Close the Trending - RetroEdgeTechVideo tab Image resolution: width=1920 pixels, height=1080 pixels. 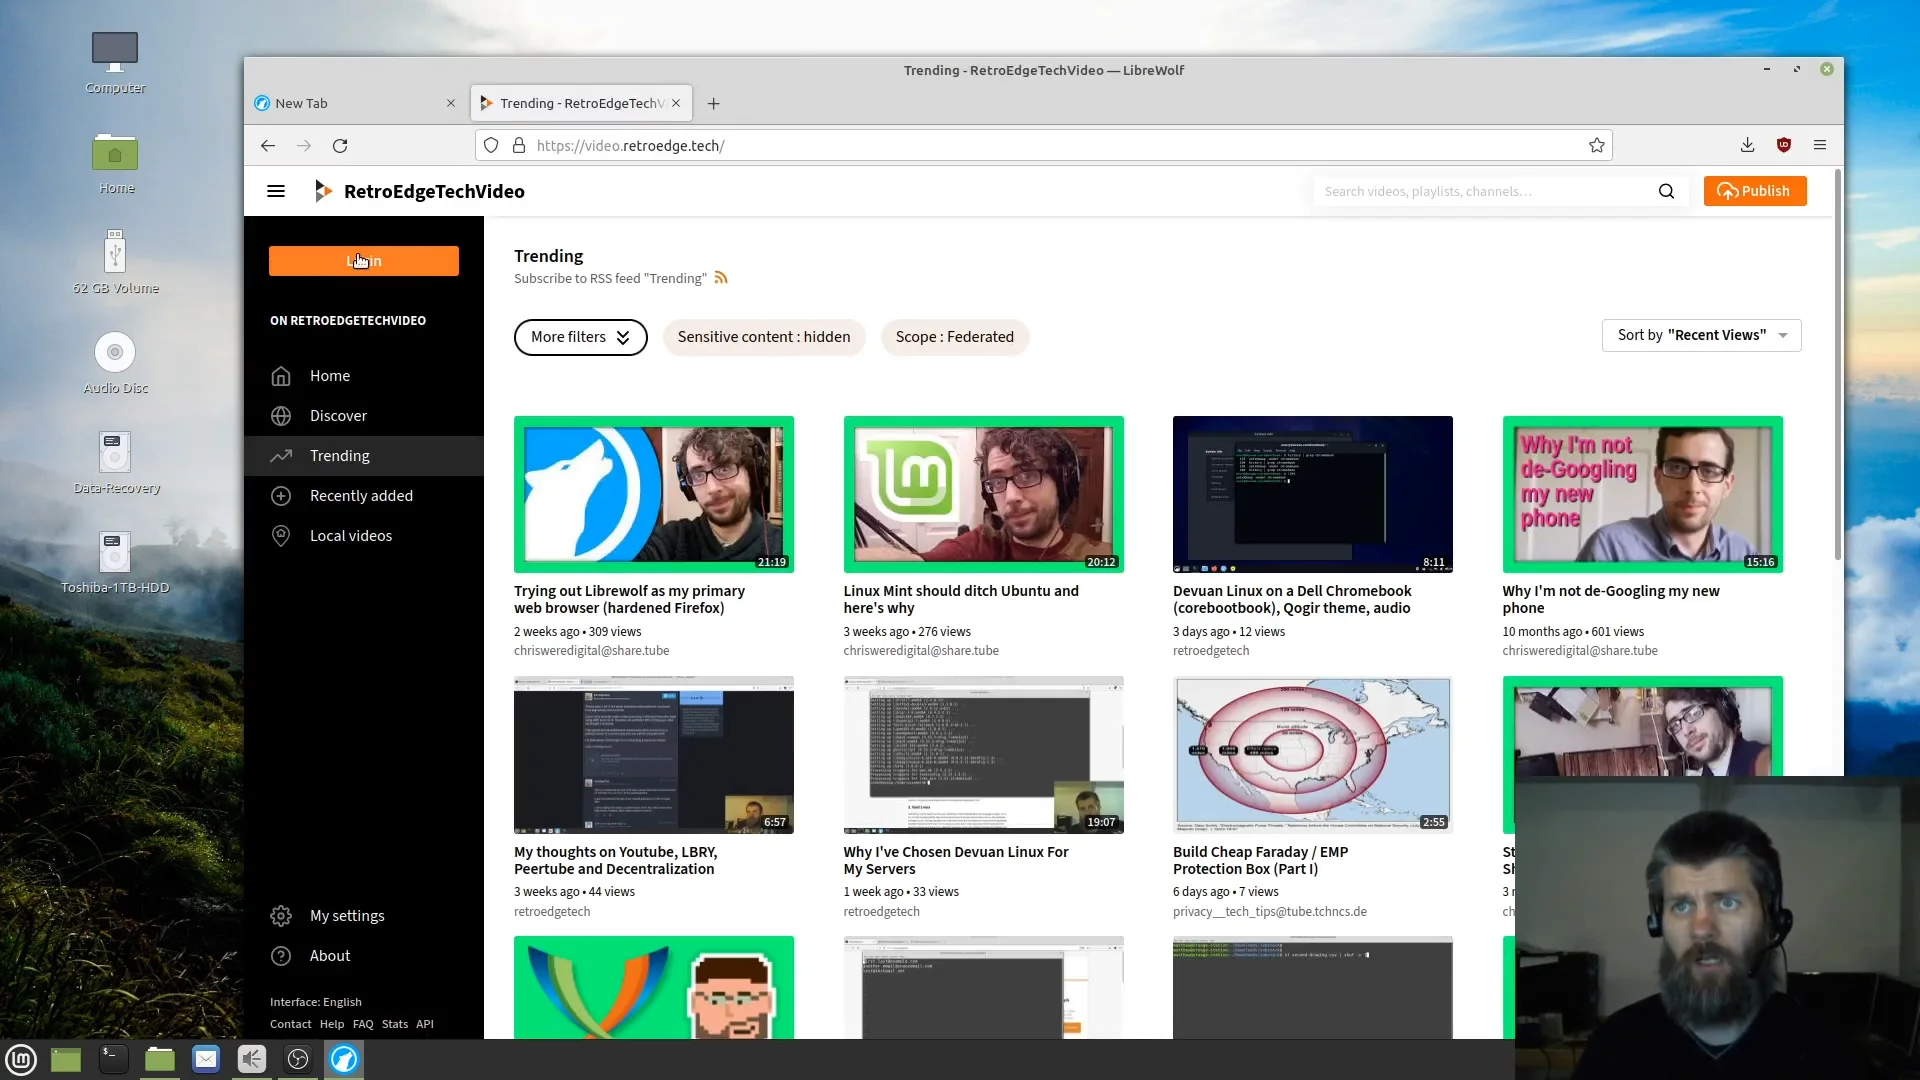676,103
